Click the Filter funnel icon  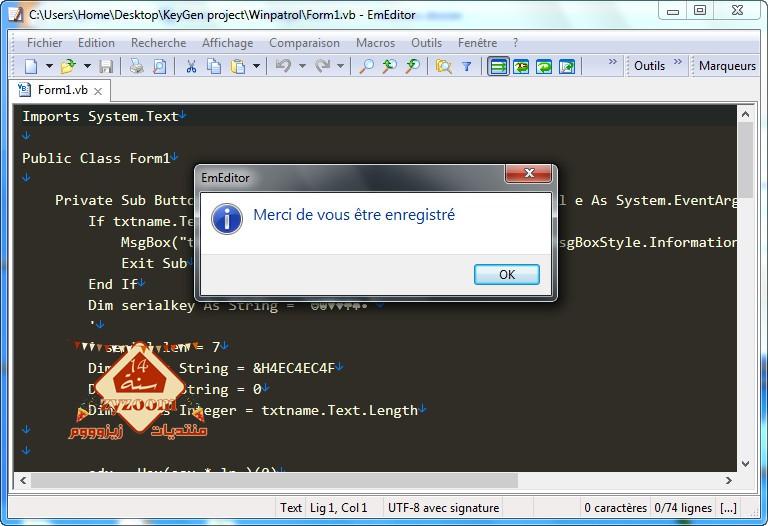pyautogui.click(x=467, y=66)
